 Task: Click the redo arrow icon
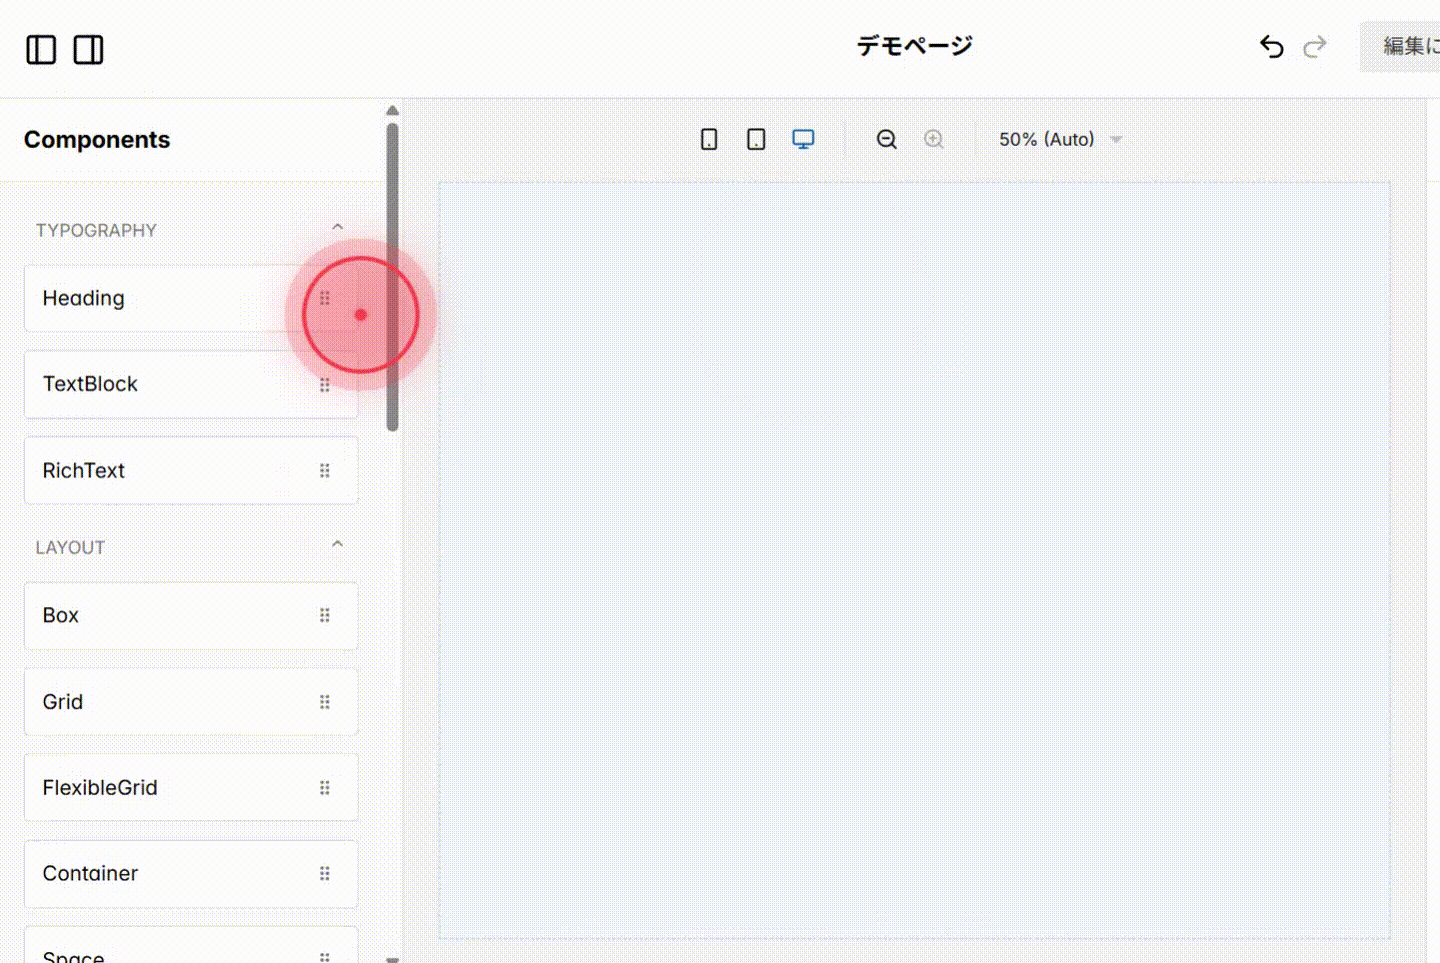pos(1315,46)
